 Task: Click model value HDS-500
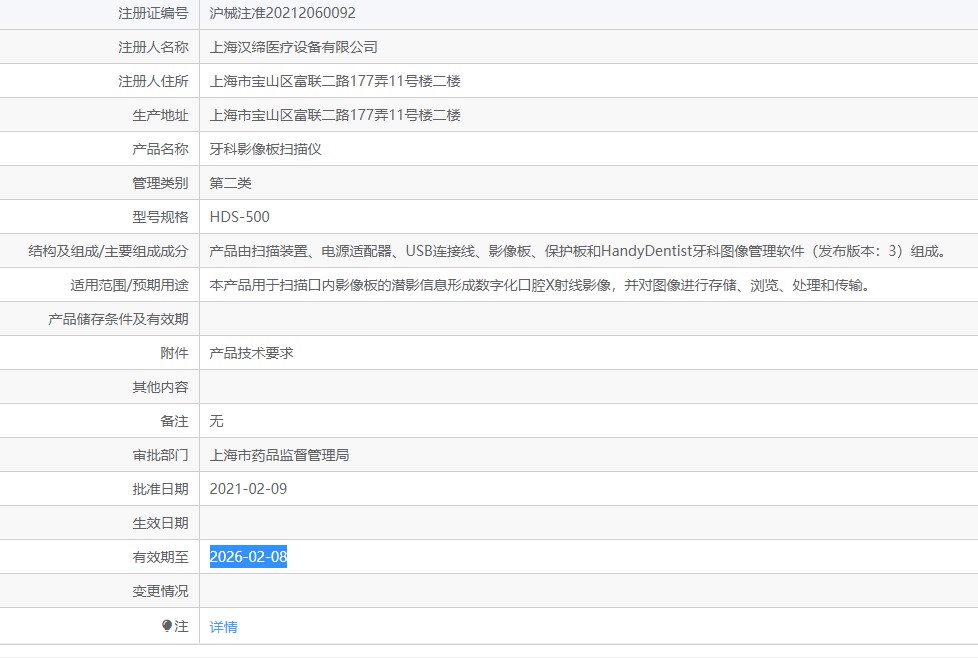point(240,217)
